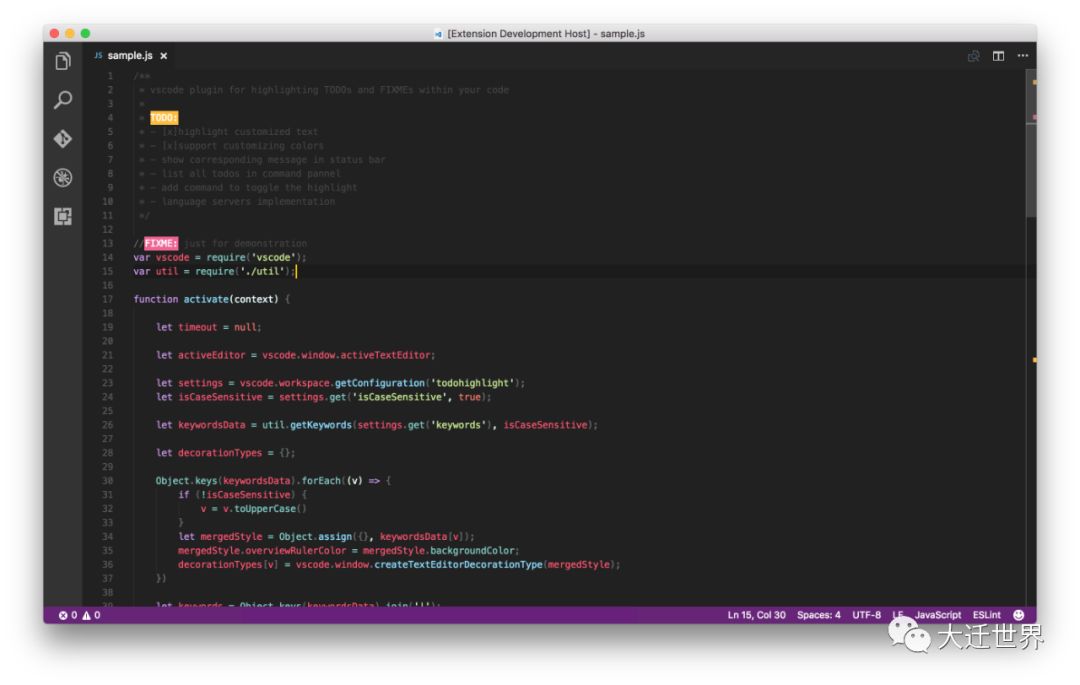This screenshot has width=1080, height=685.
Task: Click the ESLint status bar item
Action: pyautogui.click(x=988, y=615)
